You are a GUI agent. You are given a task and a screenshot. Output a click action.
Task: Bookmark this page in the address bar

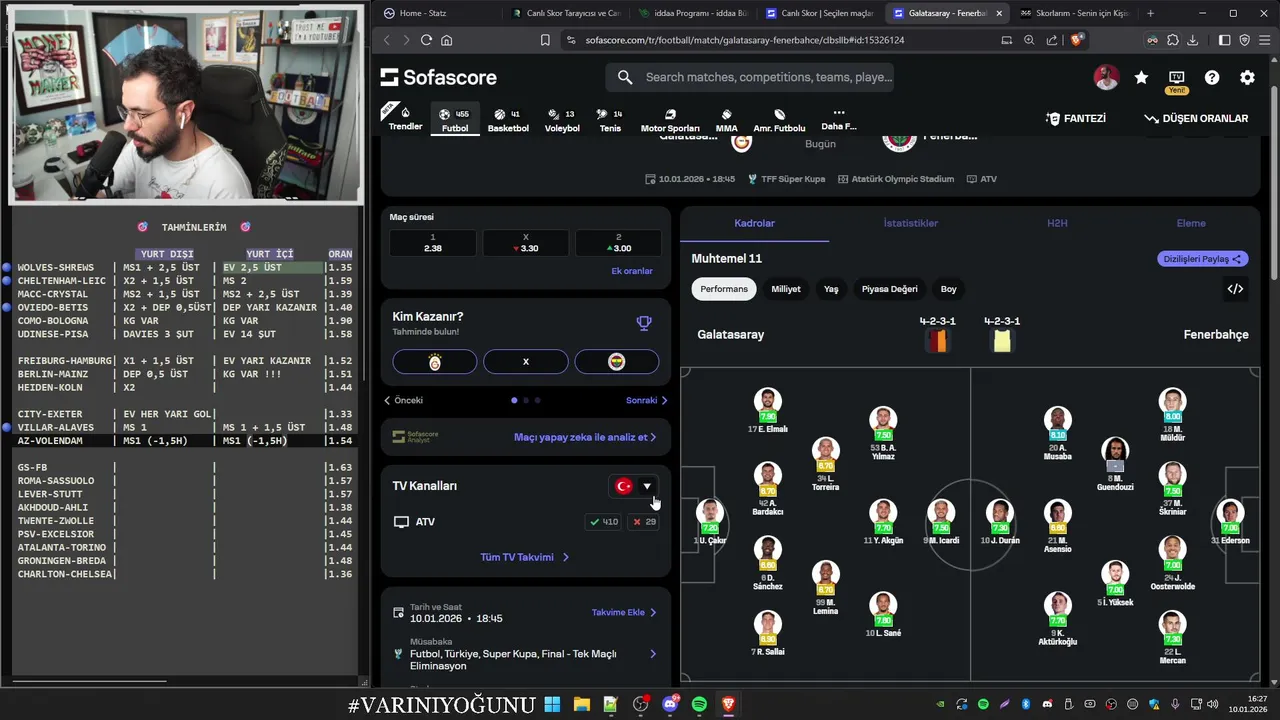pos(545,40)
